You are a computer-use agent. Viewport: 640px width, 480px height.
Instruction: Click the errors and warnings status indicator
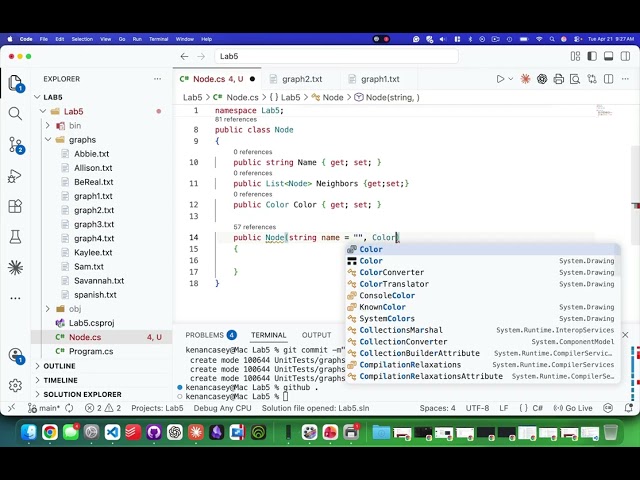pyautogui.click(x=103, y=408)
